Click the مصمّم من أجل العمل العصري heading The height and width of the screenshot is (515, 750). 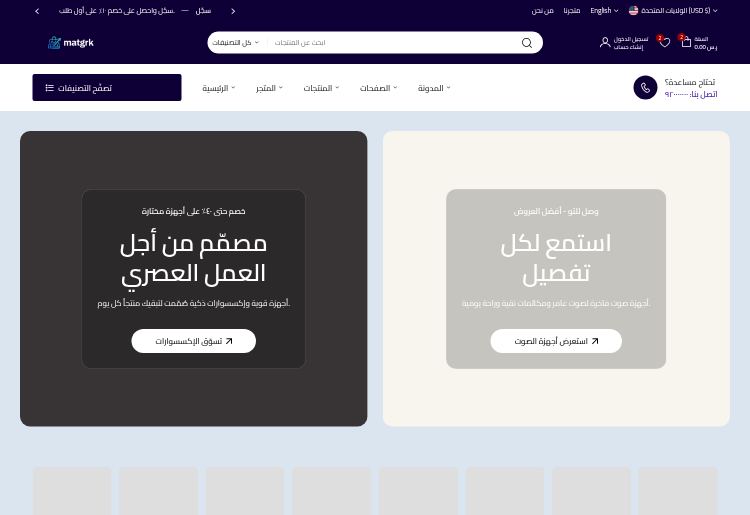pyautogui.click(x=193, y=258)
